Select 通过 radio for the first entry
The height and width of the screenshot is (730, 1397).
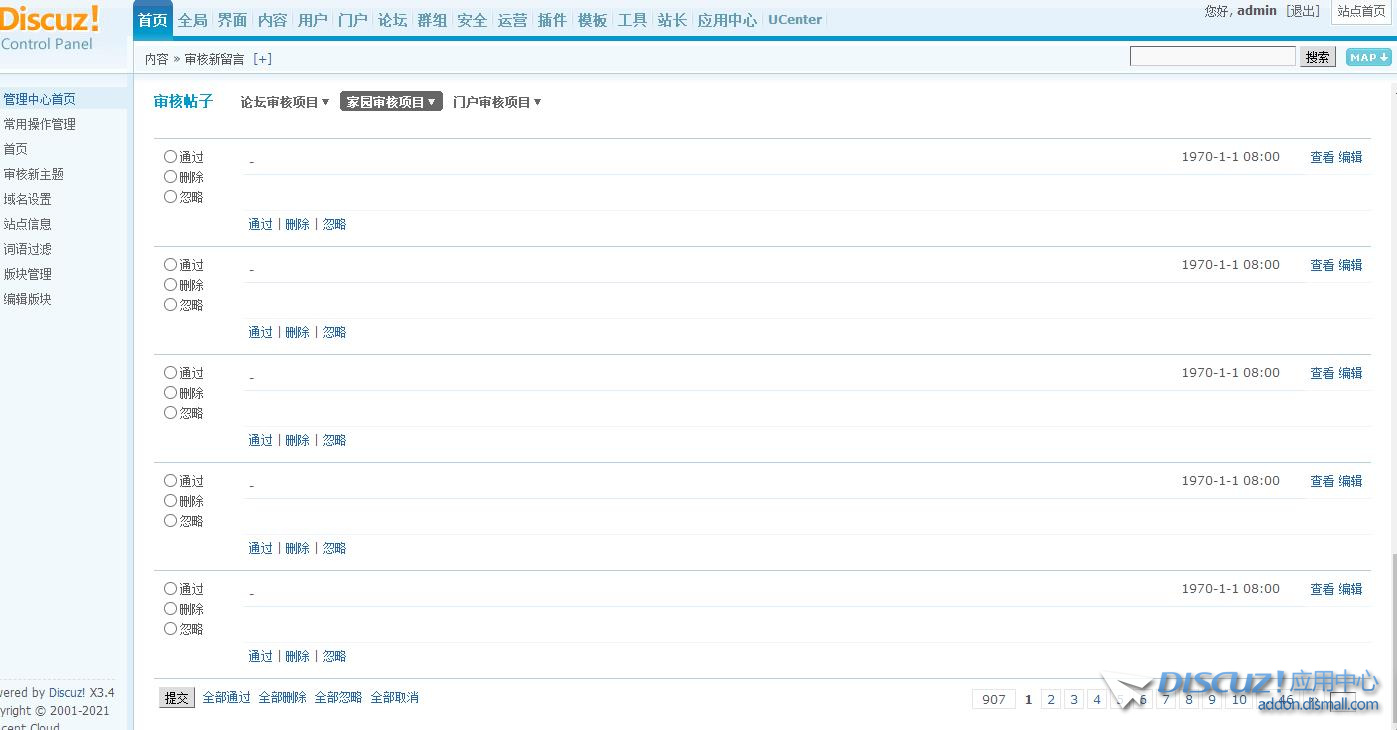pos(170,157)
